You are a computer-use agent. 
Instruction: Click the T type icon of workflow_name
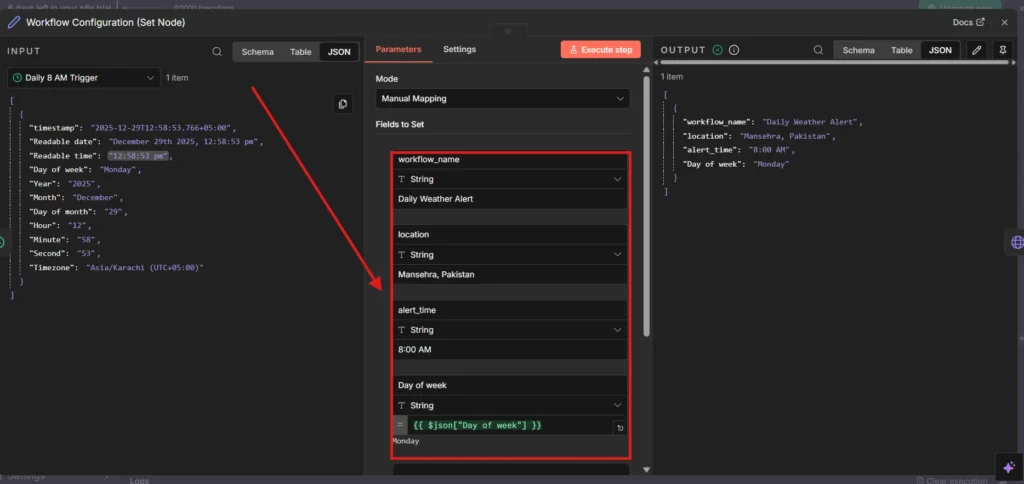[402, 179]
